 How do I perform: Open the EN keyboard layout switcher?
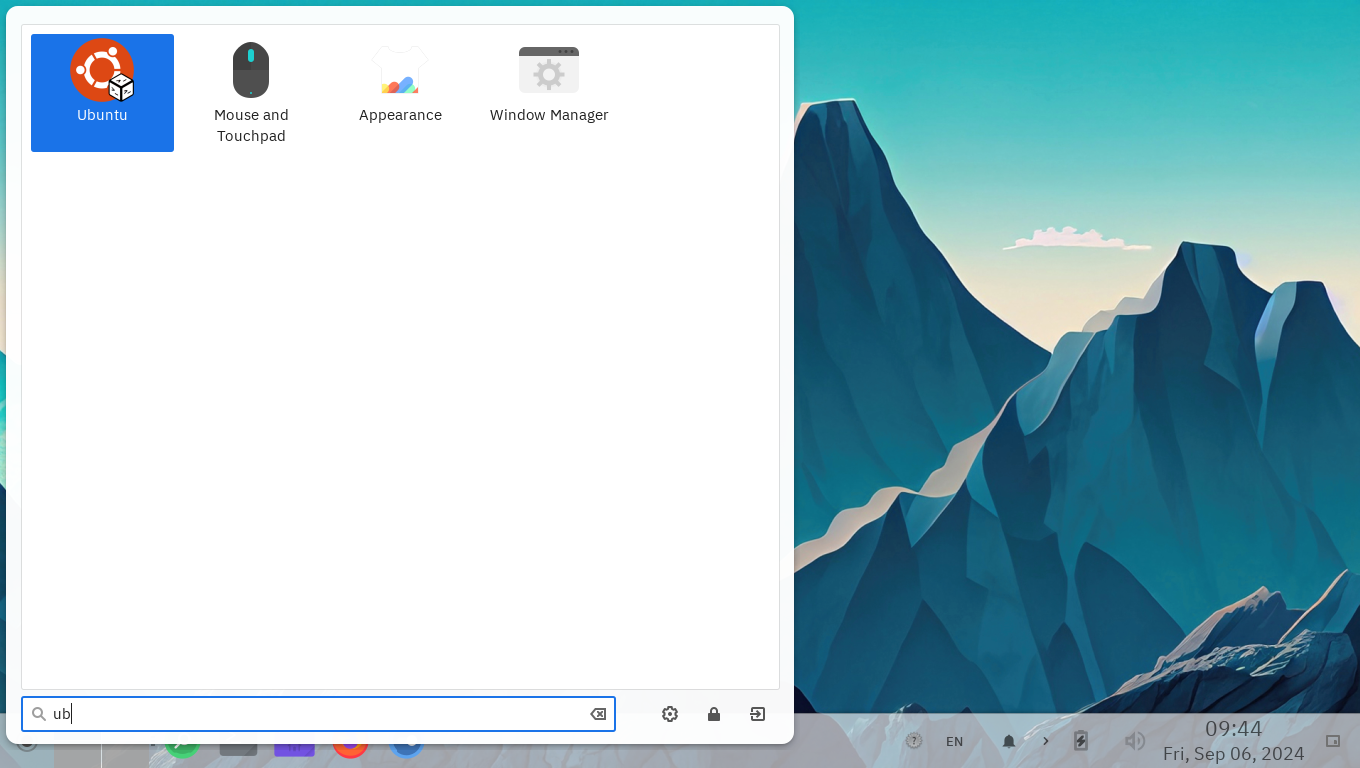click(954, 741)
